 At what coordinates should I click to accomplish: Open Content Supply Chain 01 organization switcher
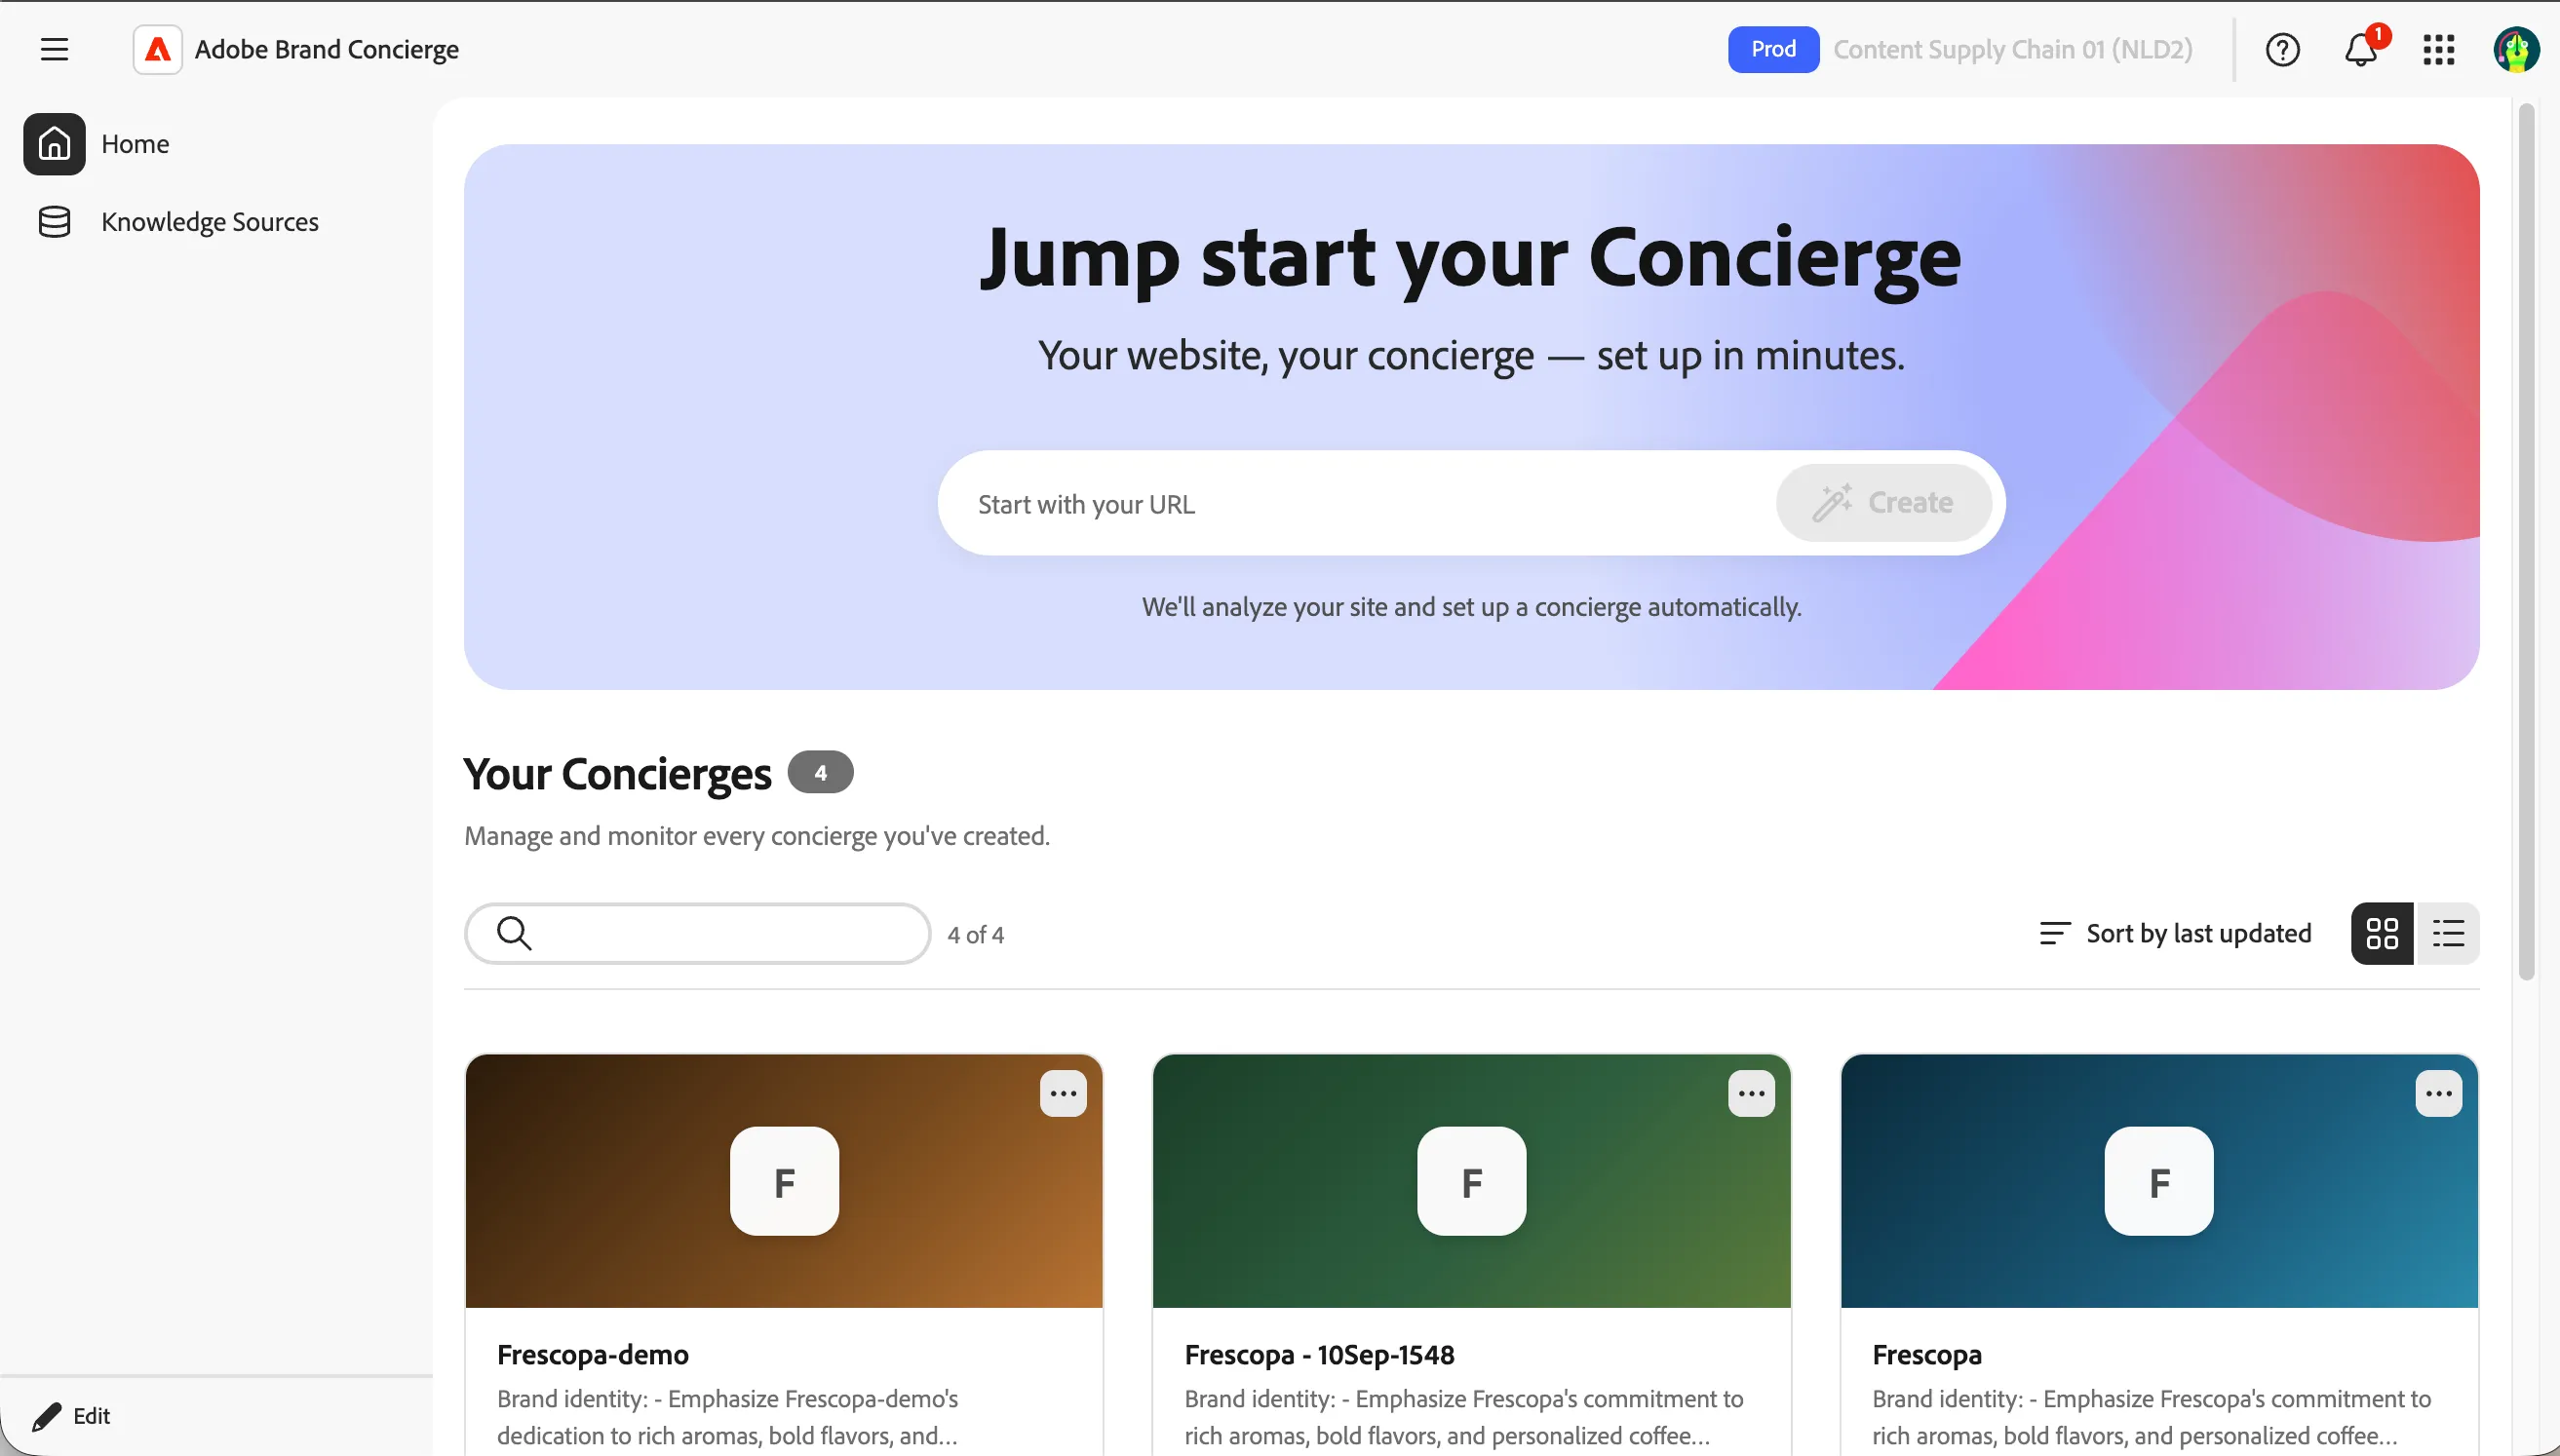point(2012,49)
